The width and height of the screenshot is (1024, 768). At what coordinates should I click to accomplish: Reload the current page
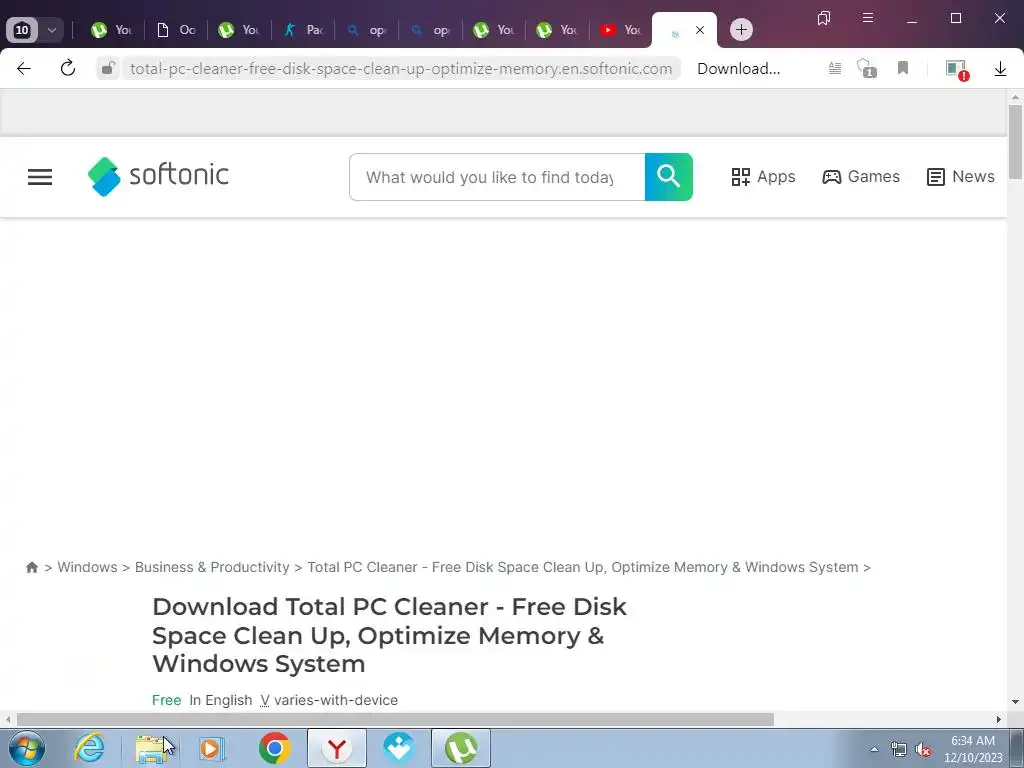coord(68,69)
